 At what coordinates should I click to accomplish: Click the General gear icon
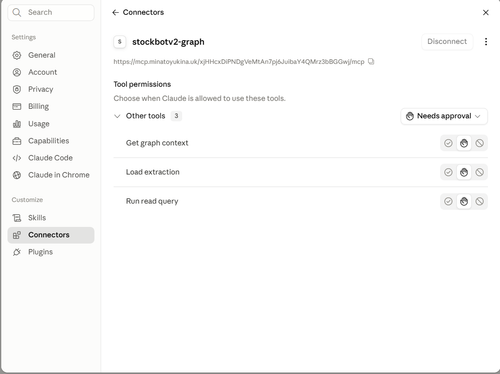[17, 55]
